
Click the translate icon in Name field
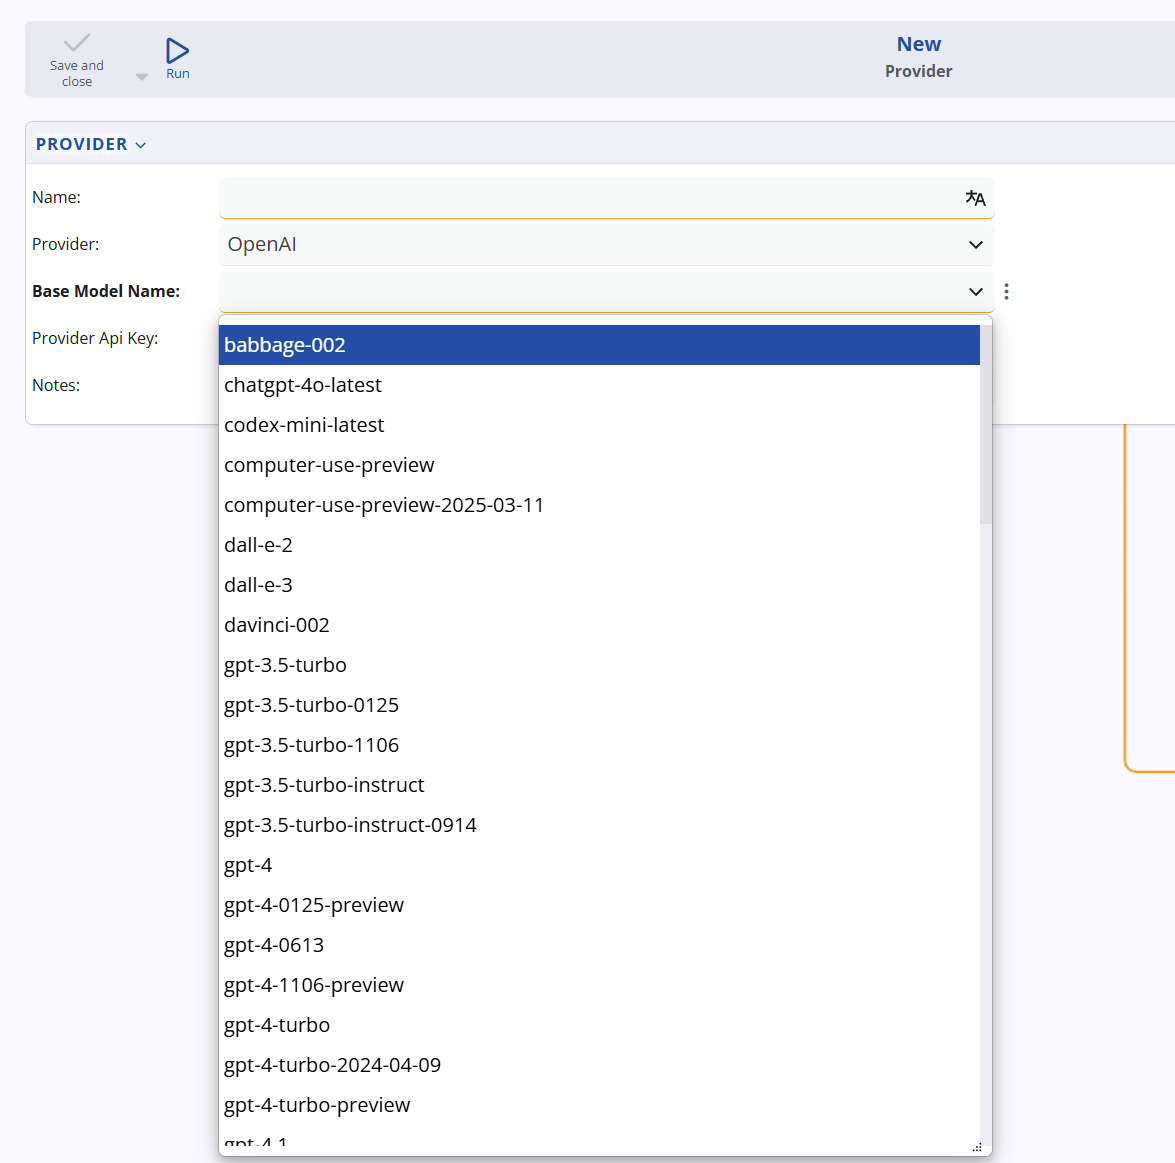click(x=975, y=198)
